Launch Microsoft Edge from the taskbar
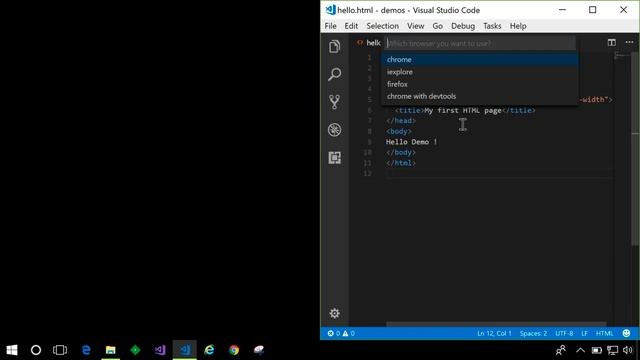Viewport: 640px width, 360px height. click(86, 350)
